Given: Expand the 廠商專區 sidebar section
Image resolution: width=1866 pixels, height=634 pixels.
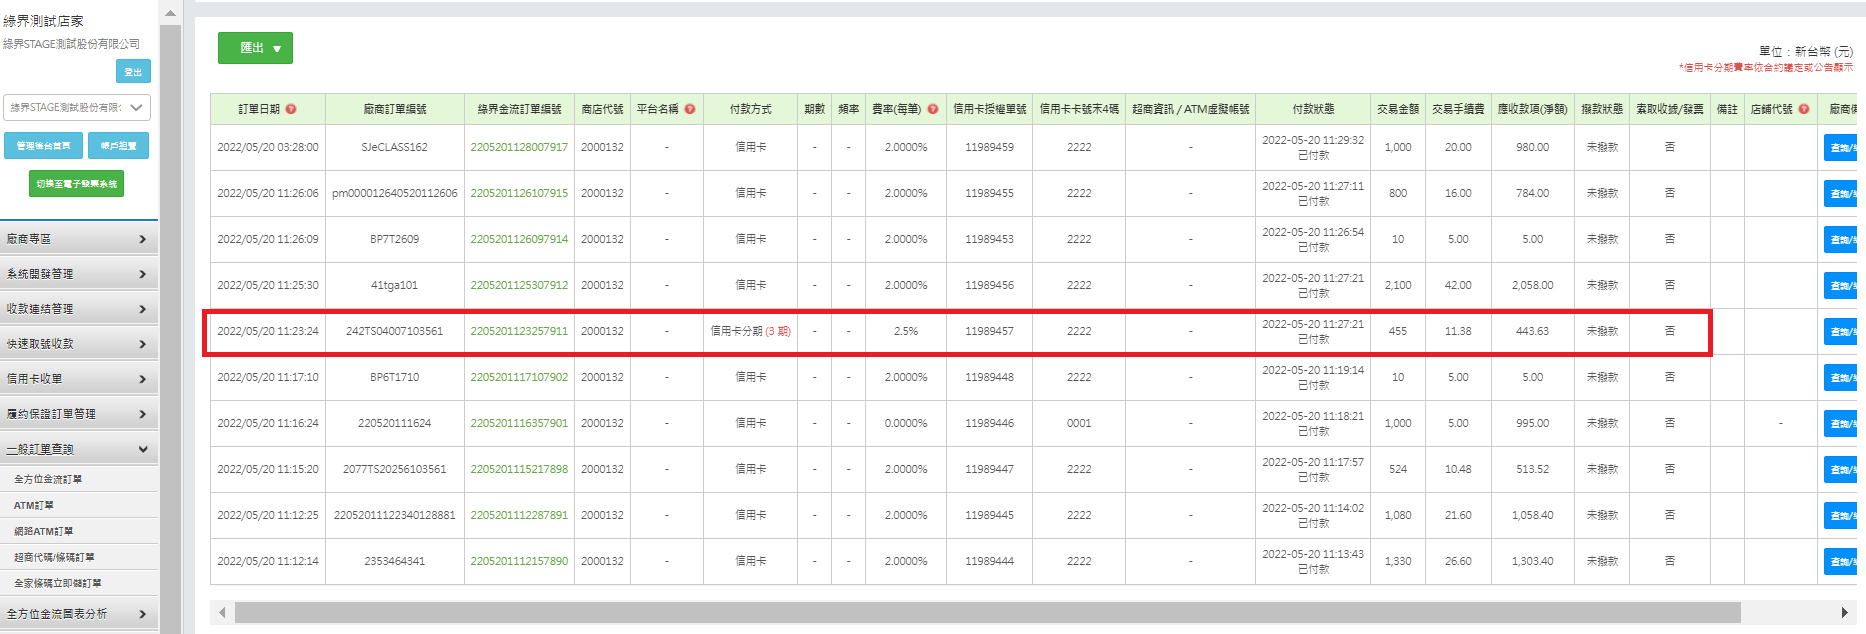Looking at the screenshot, I should click(x=79, y=239).
